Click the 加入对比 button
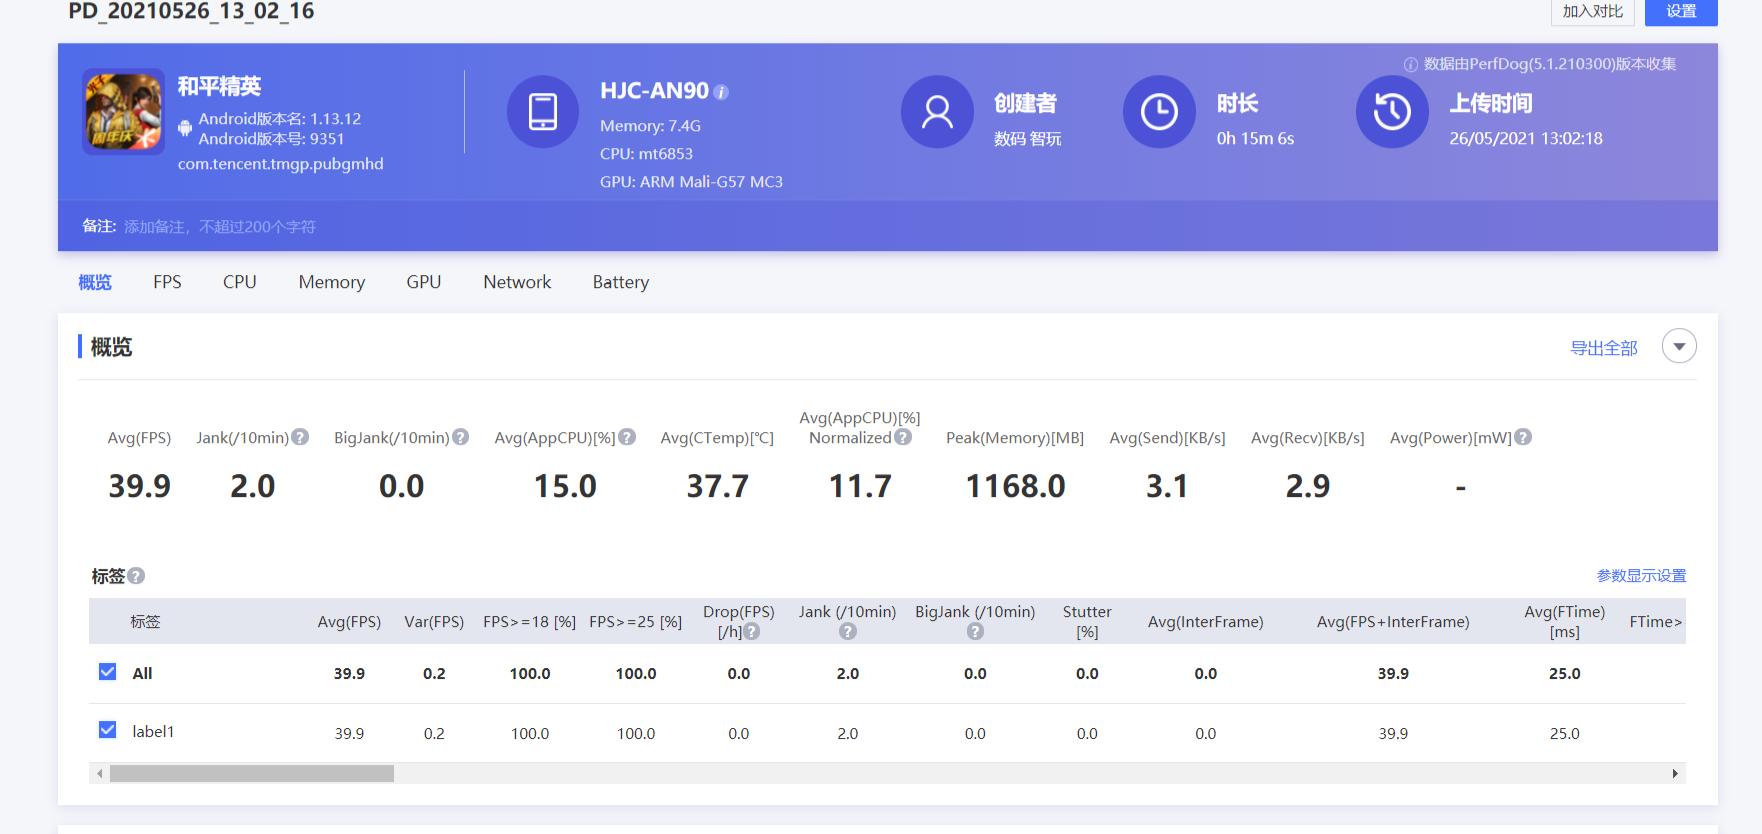Image resolution: width=1762 pixels, height=834 pixels. 1592,11
